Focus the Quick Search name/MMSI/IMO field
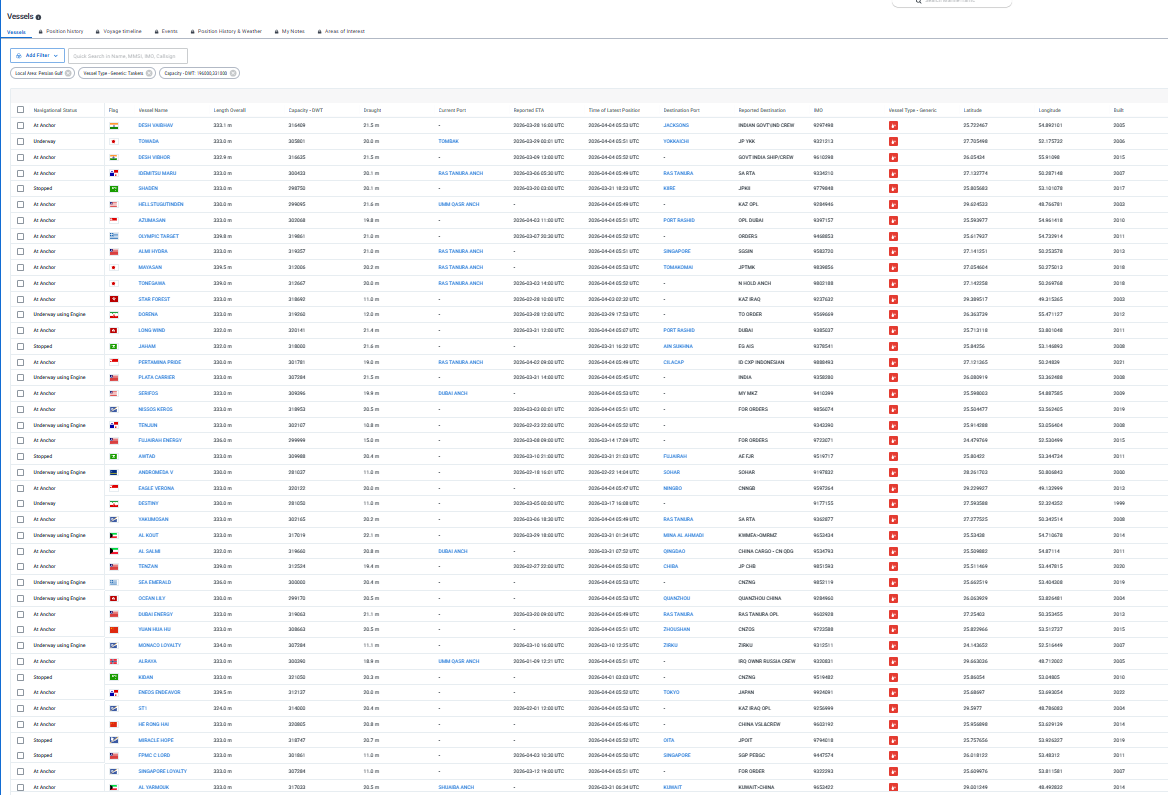The width and height of the screenshot is (1168, 795). point(128,56)
